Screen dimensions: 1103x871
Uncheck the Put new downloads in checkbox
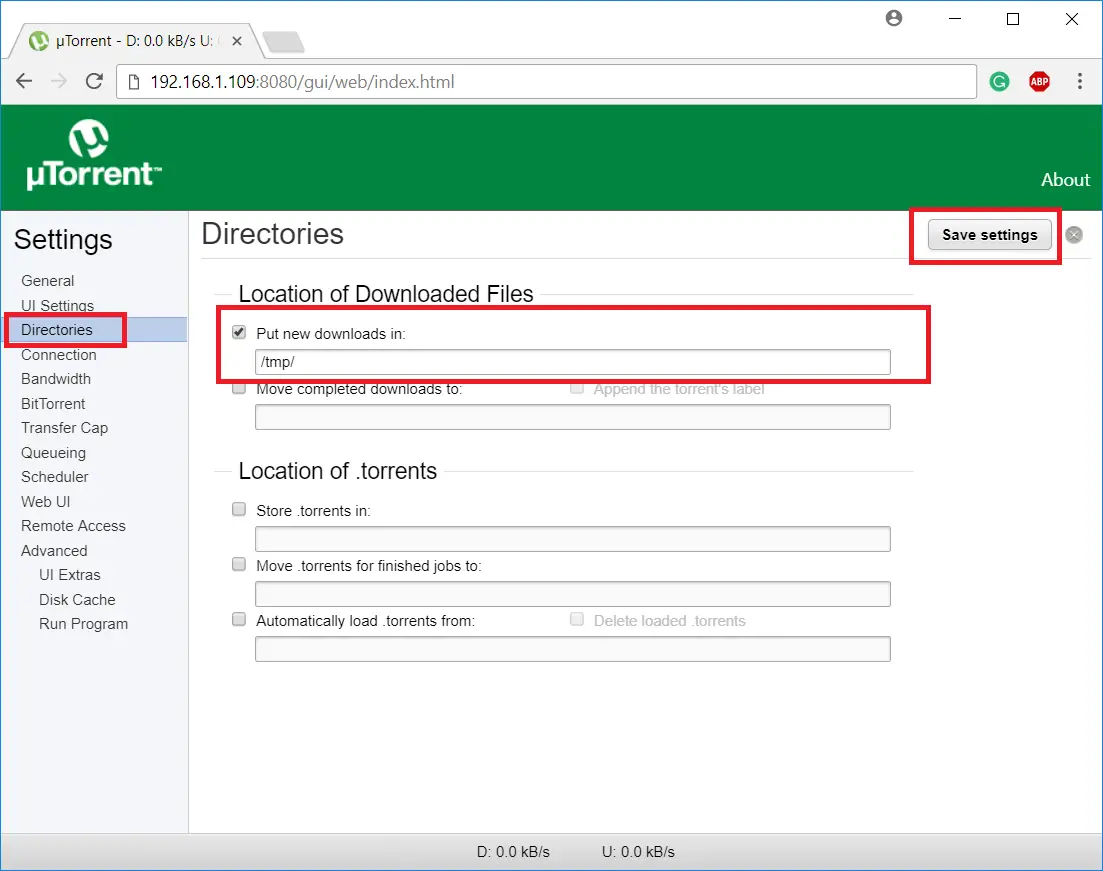(239, 333)
